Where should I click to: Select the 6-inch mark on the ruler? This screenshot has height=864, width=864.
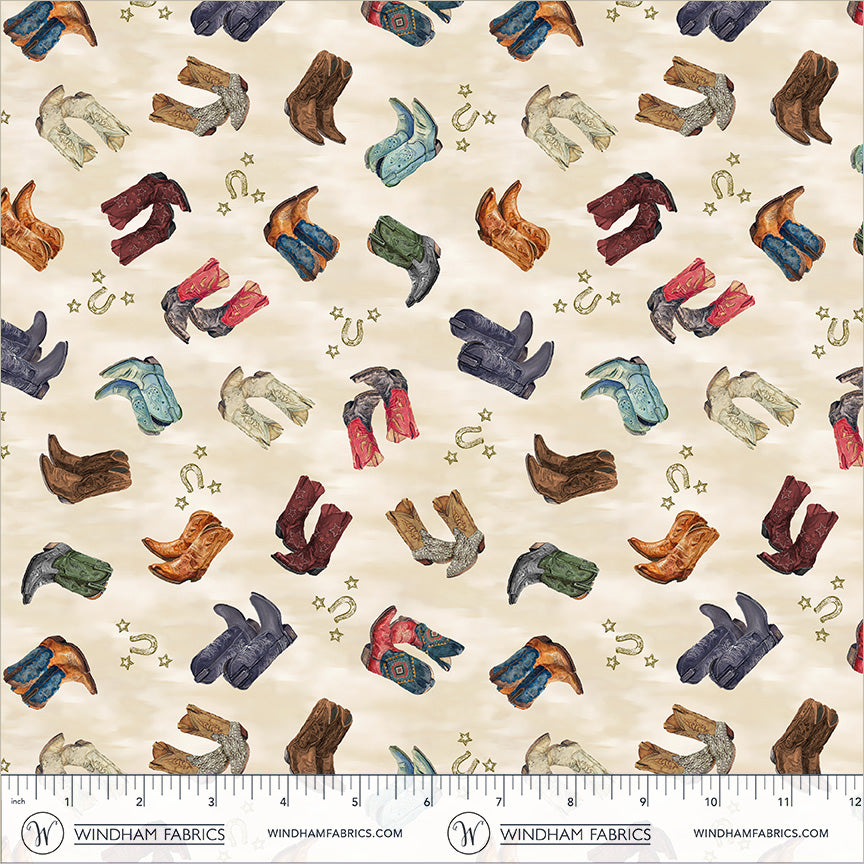[x=427, y=802]
